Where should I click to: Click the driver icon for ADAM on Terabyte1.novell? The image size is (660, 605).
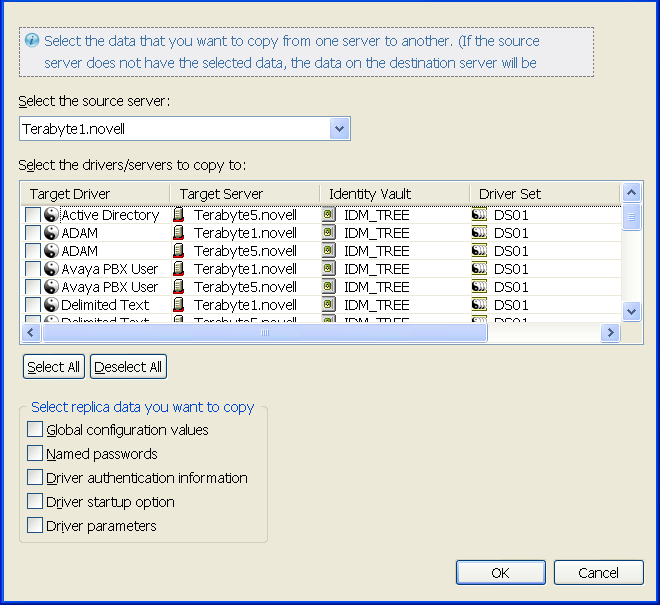tap(51, 233)
